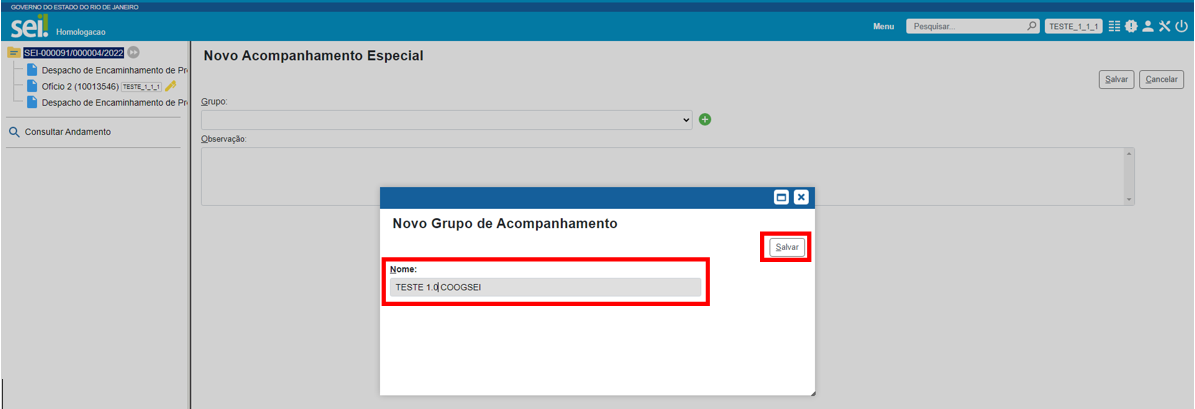Click the Cancelar button

(x=1161, y=80)
